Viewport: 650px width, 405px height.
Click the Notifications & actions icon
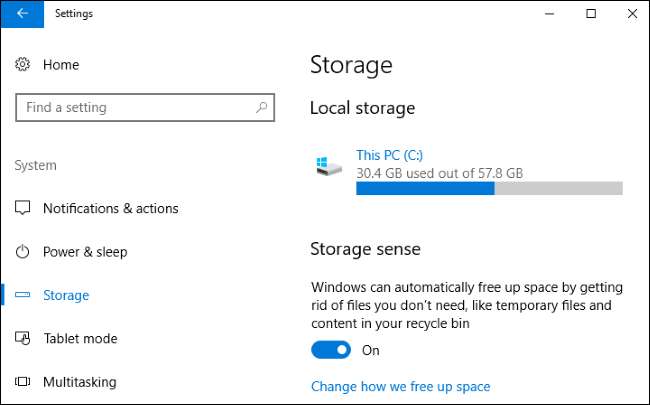(x=23, y=208)
